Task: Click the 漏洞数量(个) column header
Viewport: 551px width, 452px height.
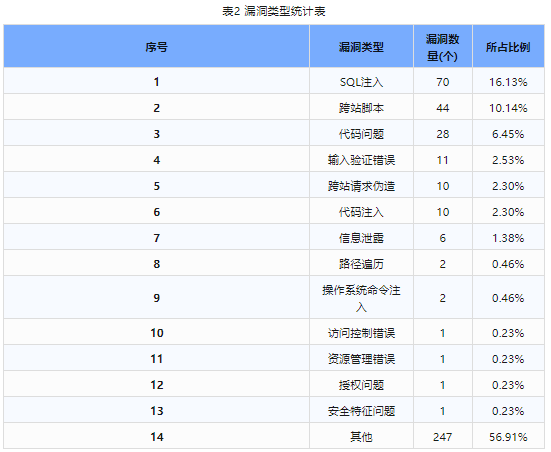Action: [443, 47]
